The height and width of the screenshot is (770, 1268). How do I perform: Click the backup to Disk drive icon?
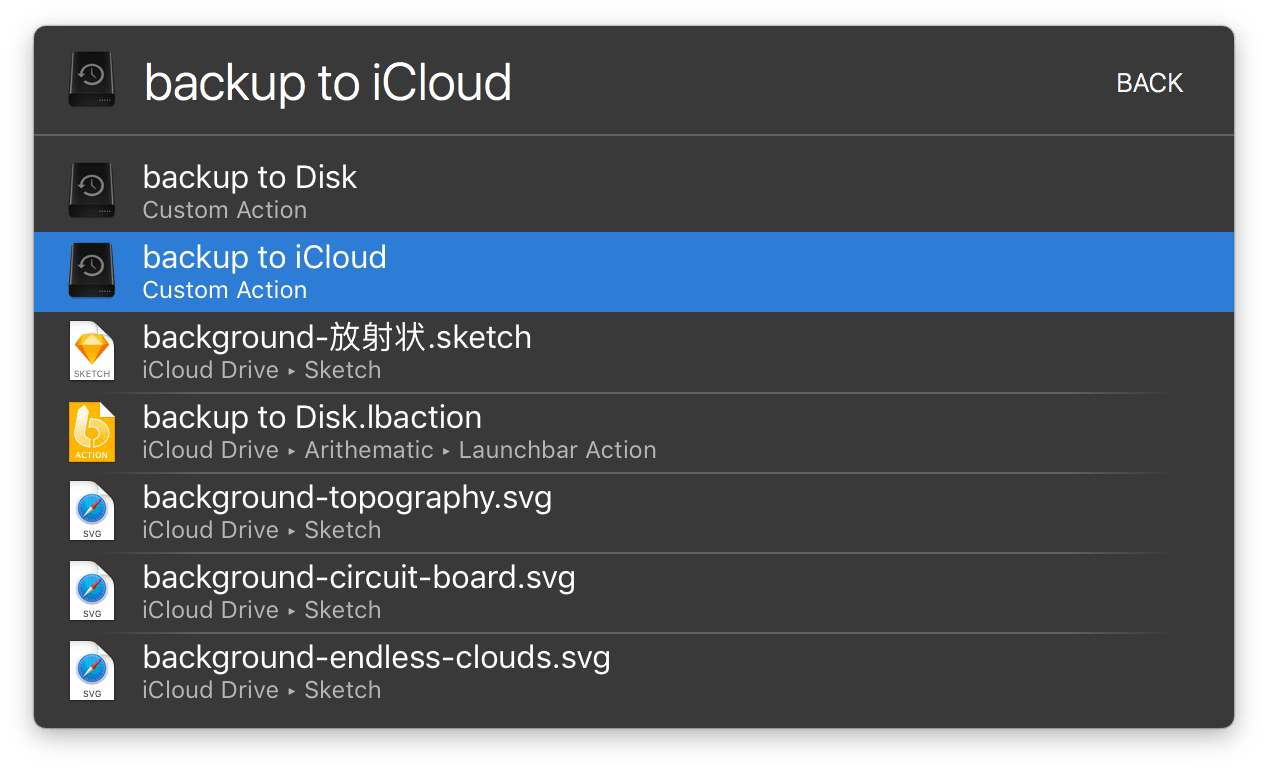coord(91,191)
